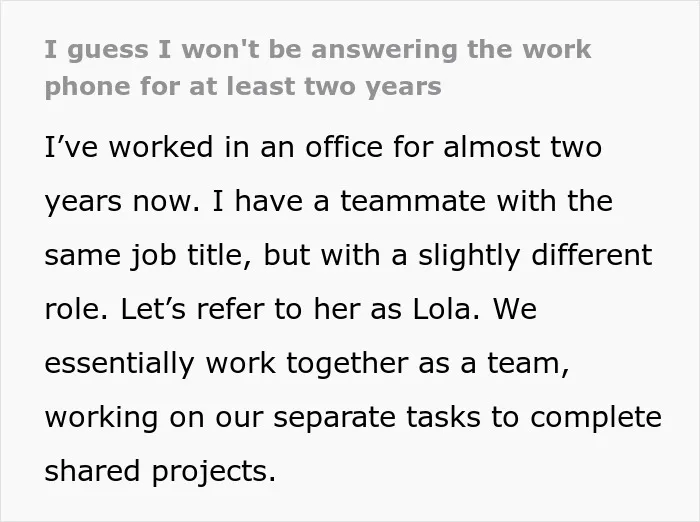Viewport: 700px width, 522px height.
Task: Click the word "together" in the paragraph
Action: (347, 364)
